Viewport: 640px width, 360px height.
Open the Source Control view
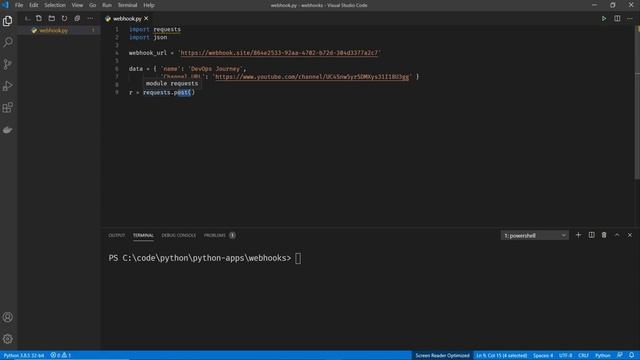click(x=8, y=64)
